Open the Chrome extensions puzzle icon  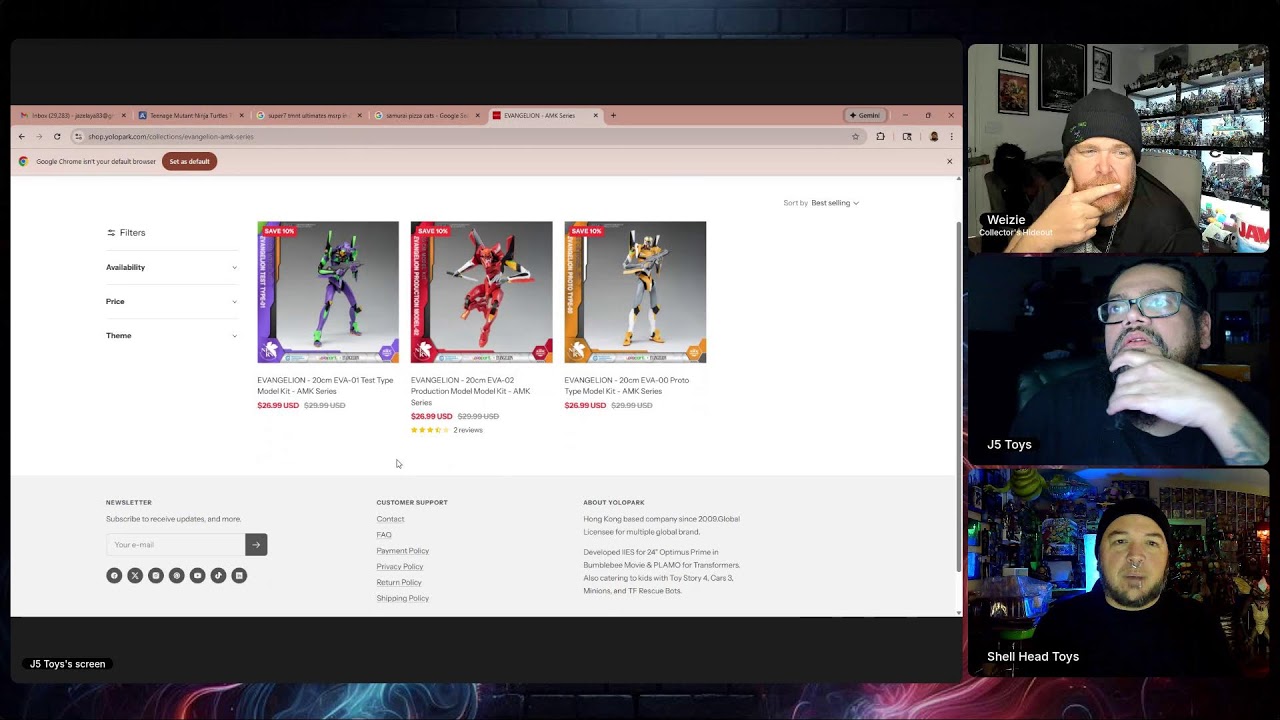[880, 136]
